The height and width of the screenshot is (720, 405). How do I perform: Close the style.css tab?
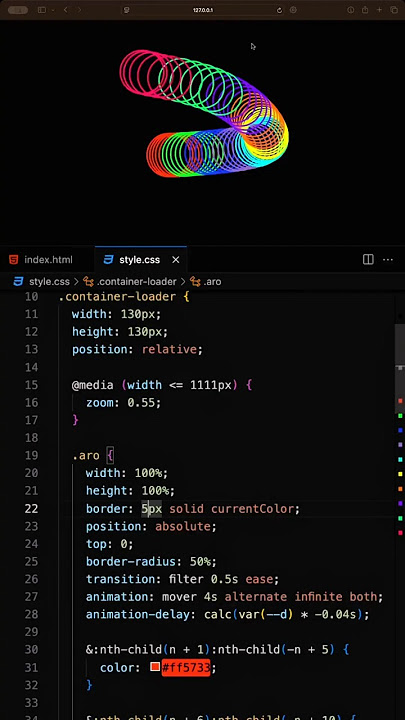point(175,260)
